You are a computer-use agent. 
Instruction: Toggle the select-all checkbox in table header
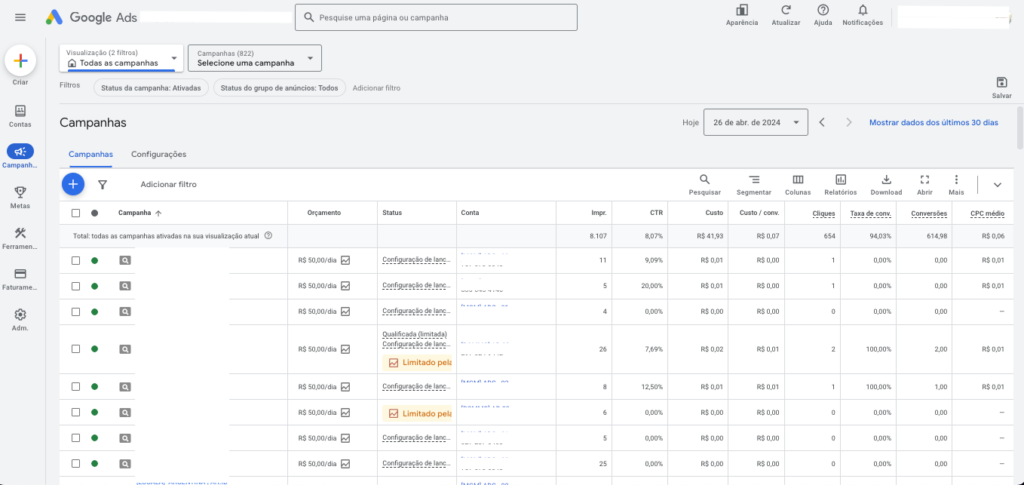76,213
